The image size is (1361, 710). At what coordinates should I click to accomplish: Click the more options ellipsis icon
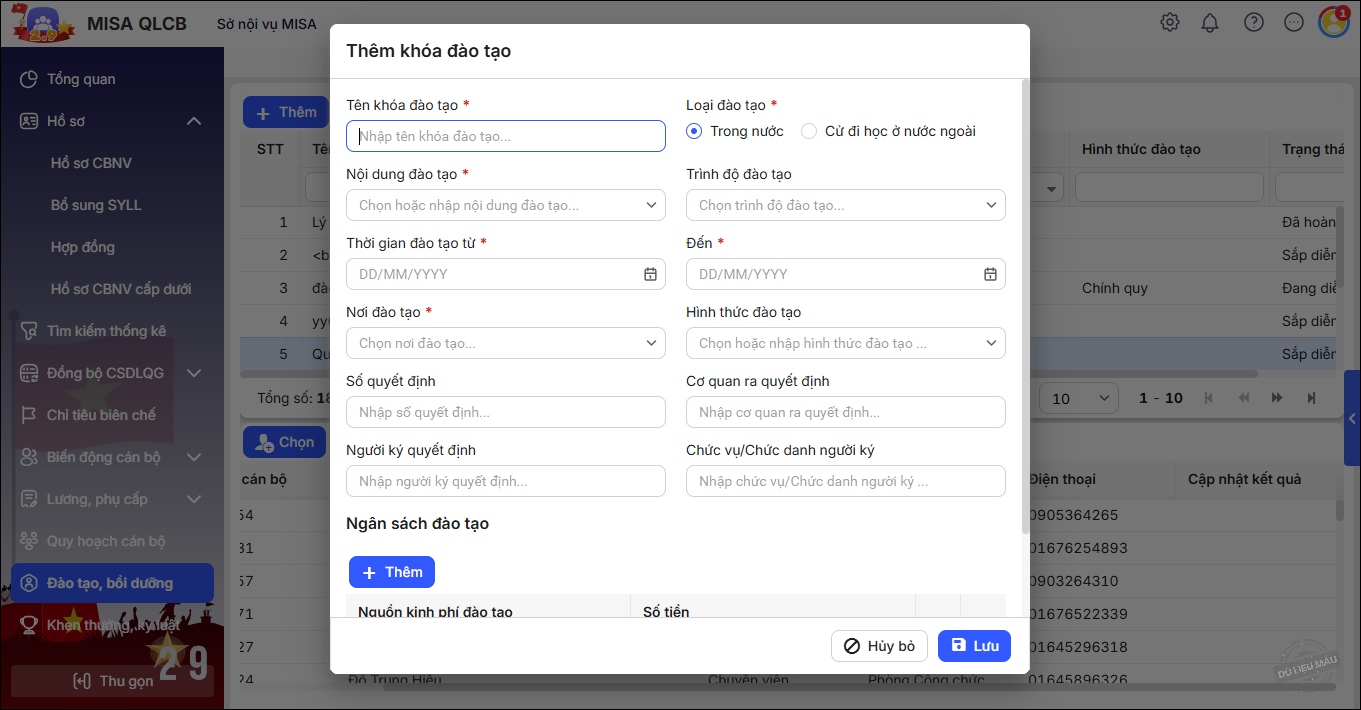[x=1294, y=23]
